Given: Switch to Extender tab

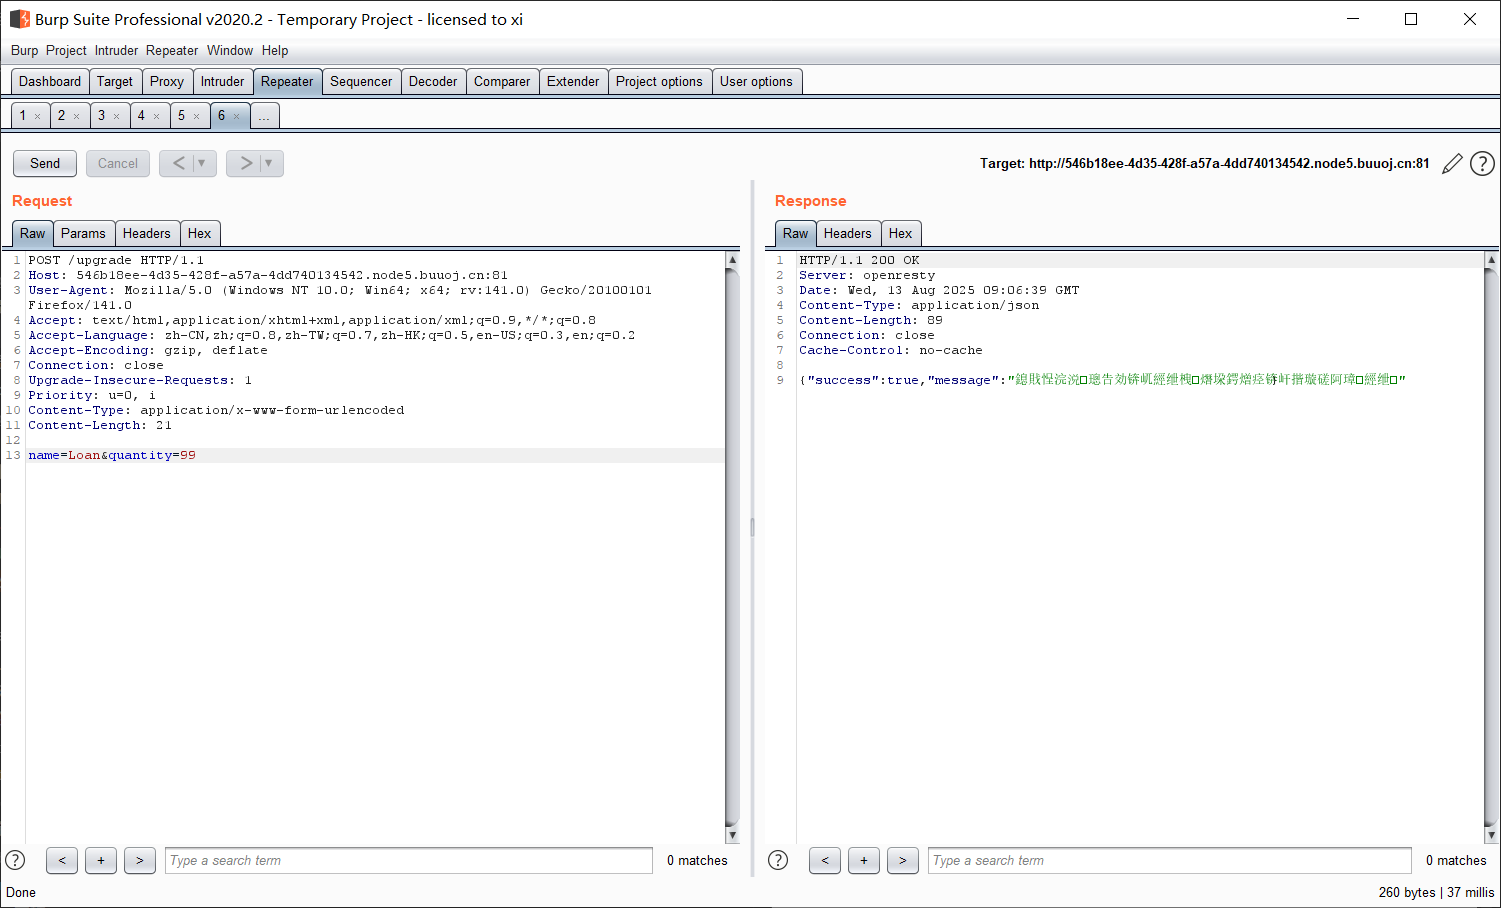Looking at the screenshot, I should (573, 82).
